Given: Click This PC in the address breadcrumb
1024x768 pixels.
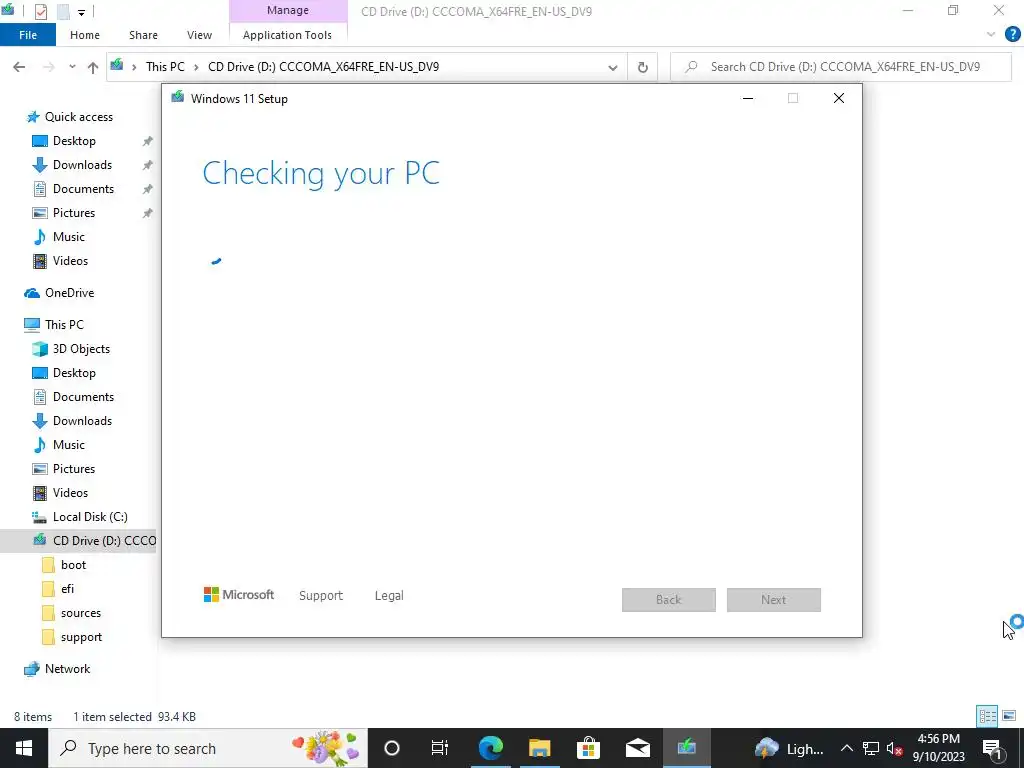Looking at the screenshot, I should click(165, 67).
